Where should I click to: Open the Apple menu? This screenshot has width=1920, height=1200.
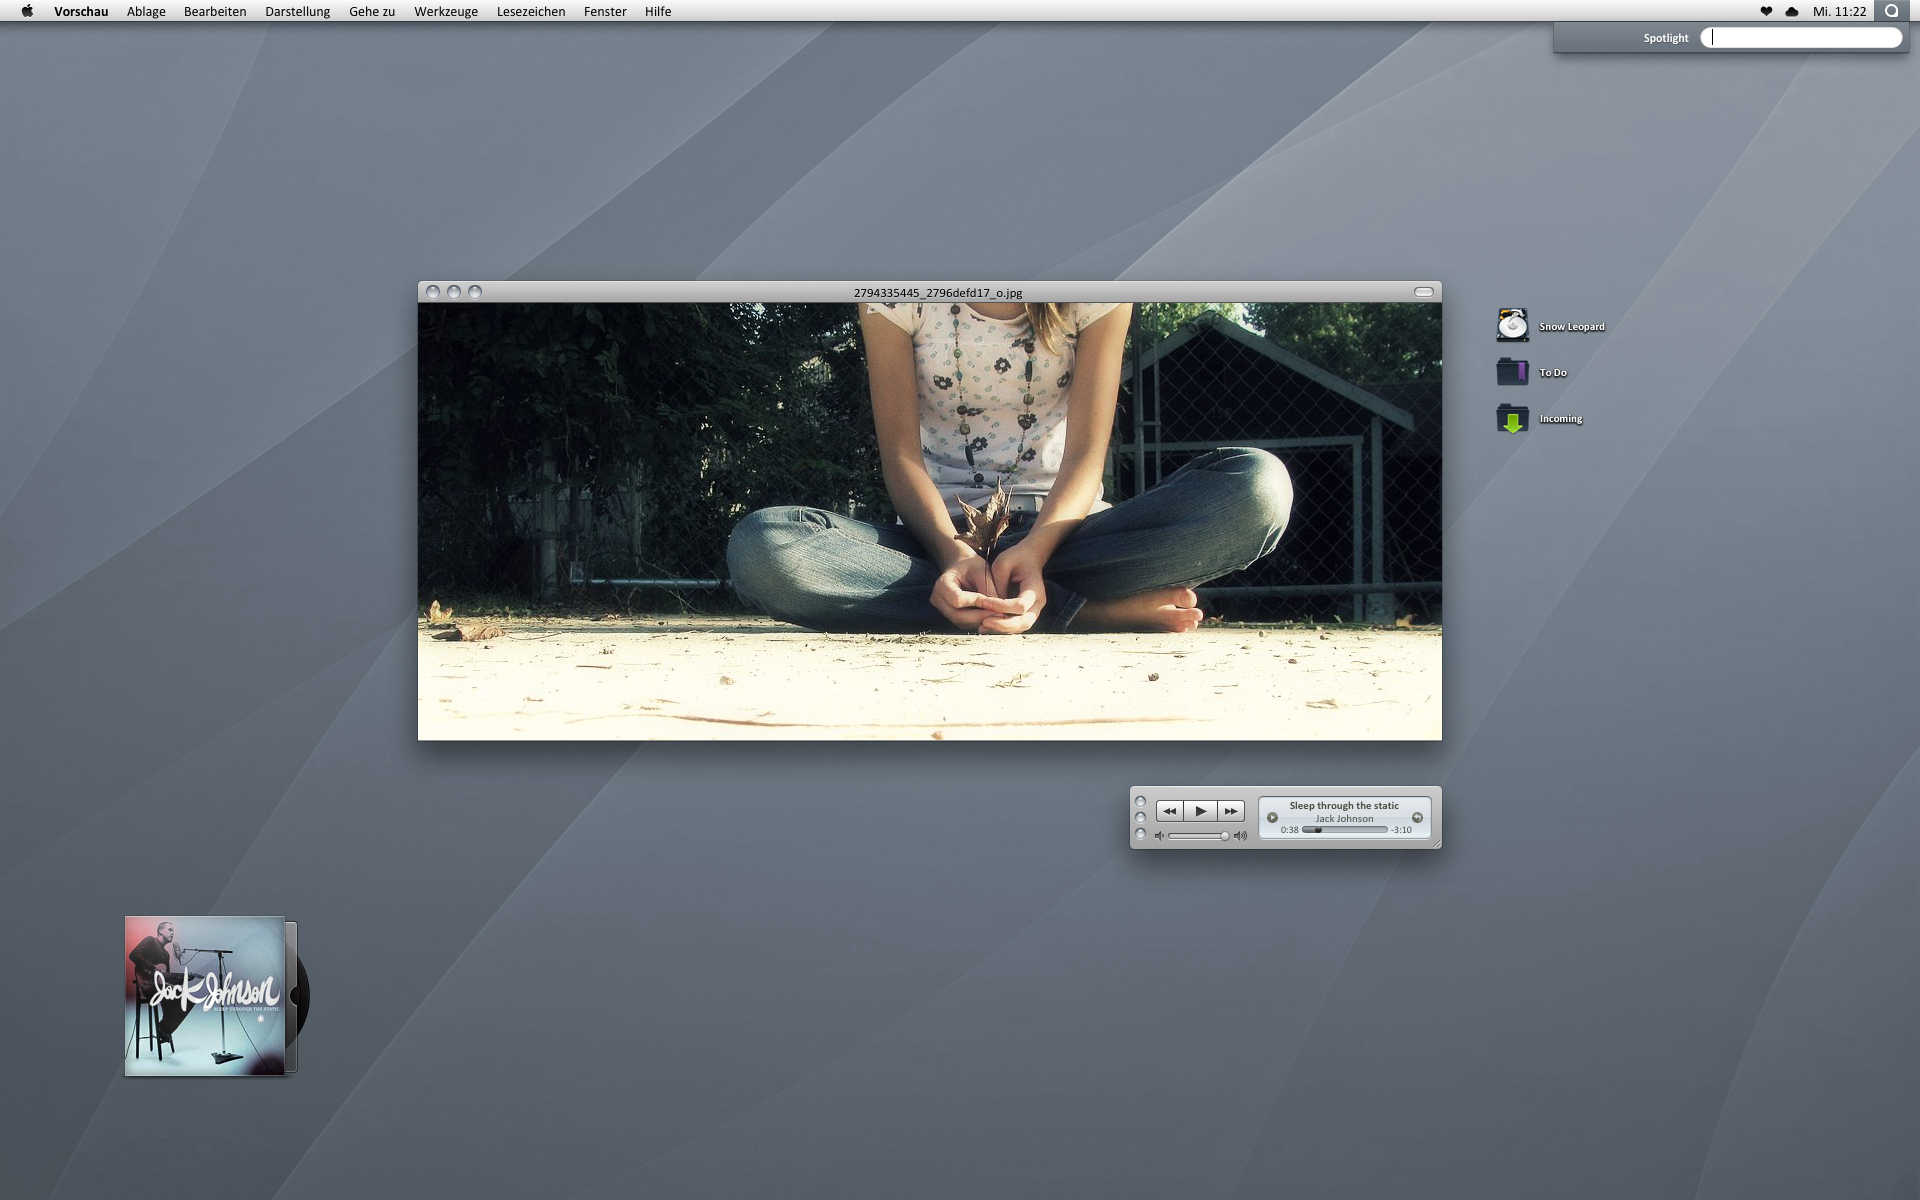pyautogui.click(x=27, y=11)
